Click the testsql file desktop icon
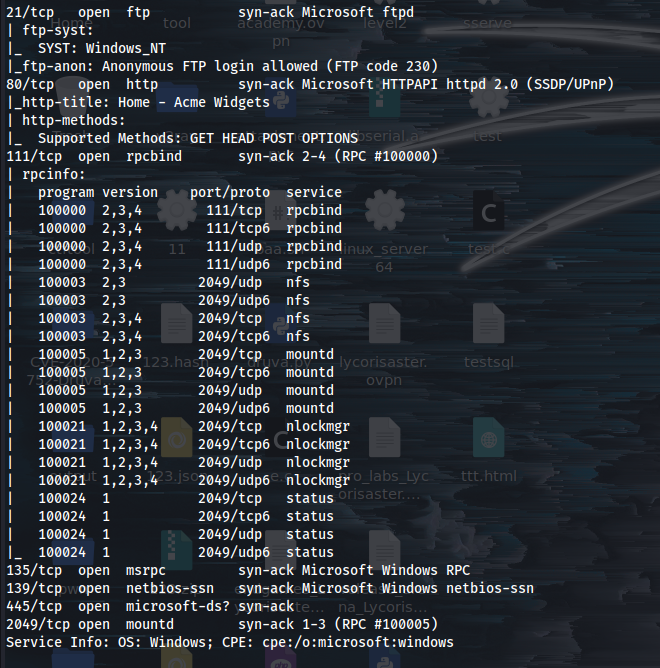The image size is (660, 668). pyautogui.click(x=488, y=323)
